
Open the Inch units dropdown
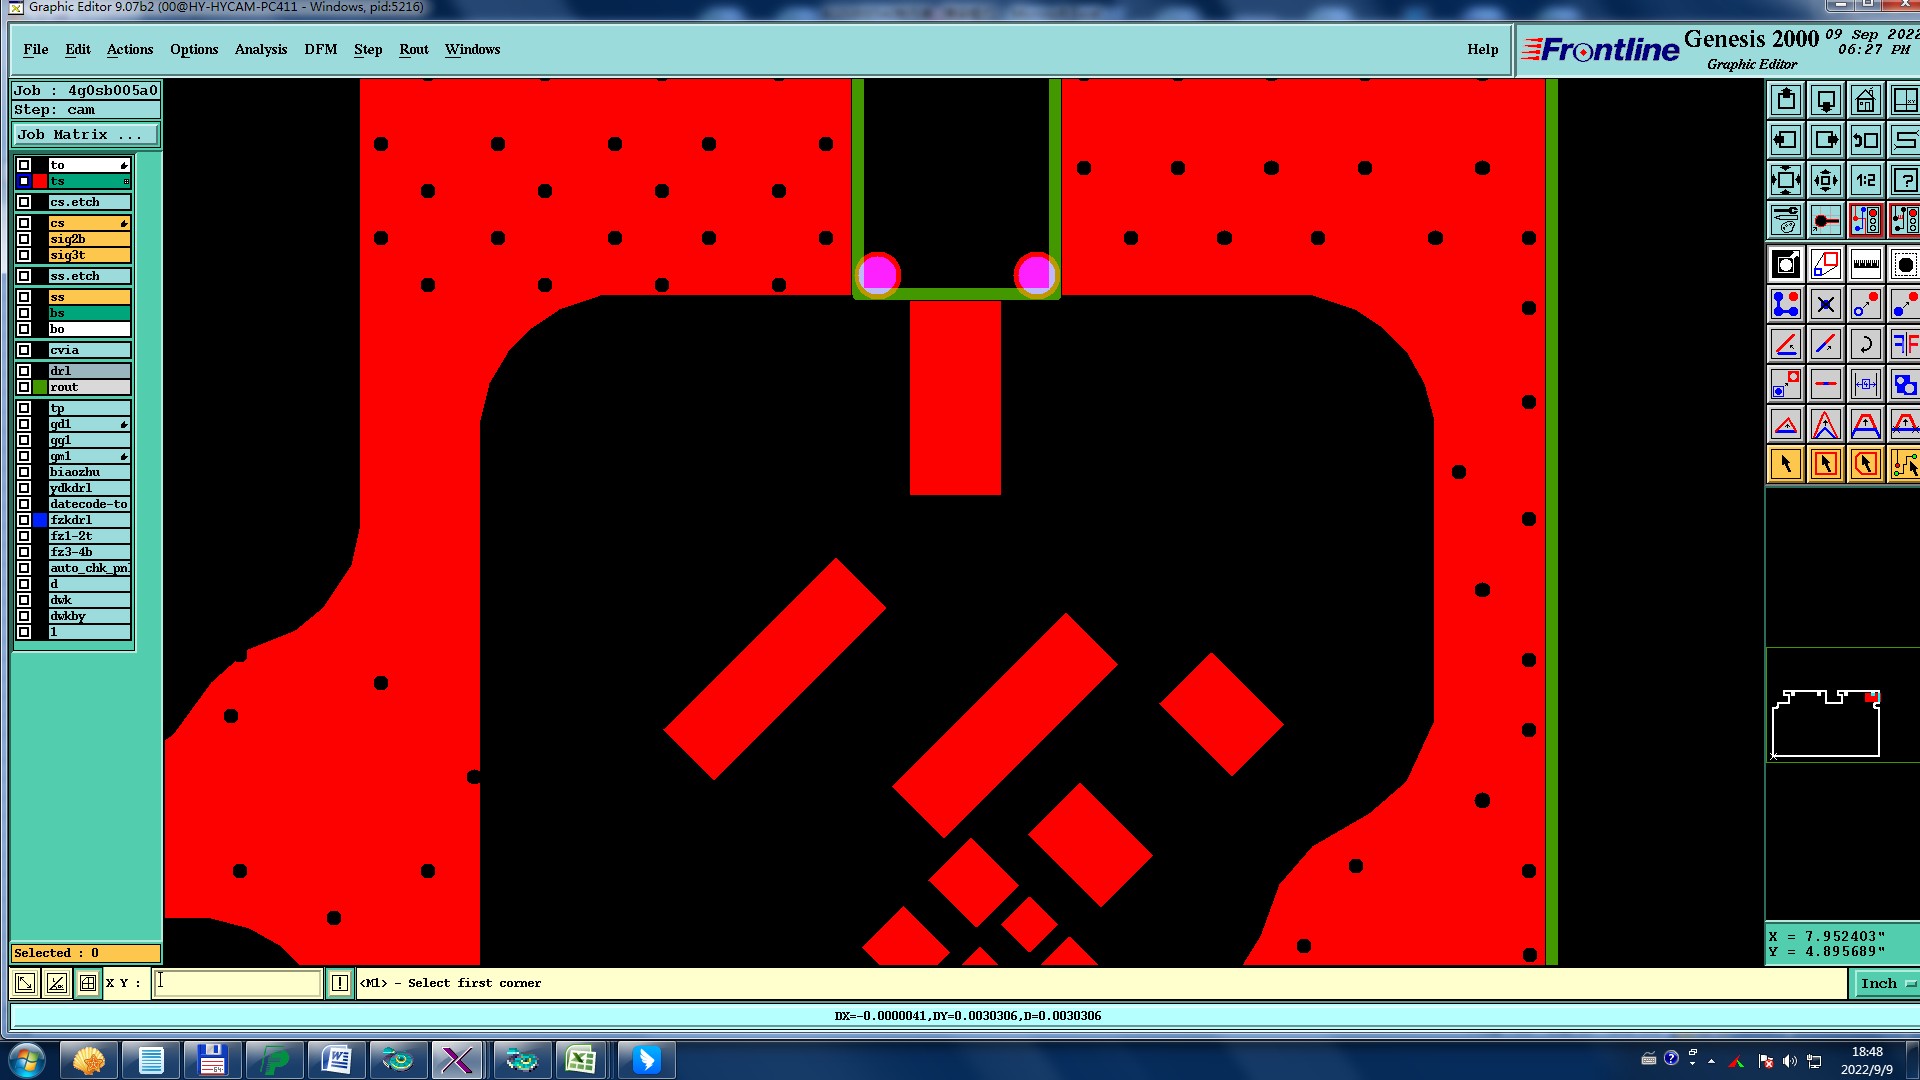(1886, 983)
